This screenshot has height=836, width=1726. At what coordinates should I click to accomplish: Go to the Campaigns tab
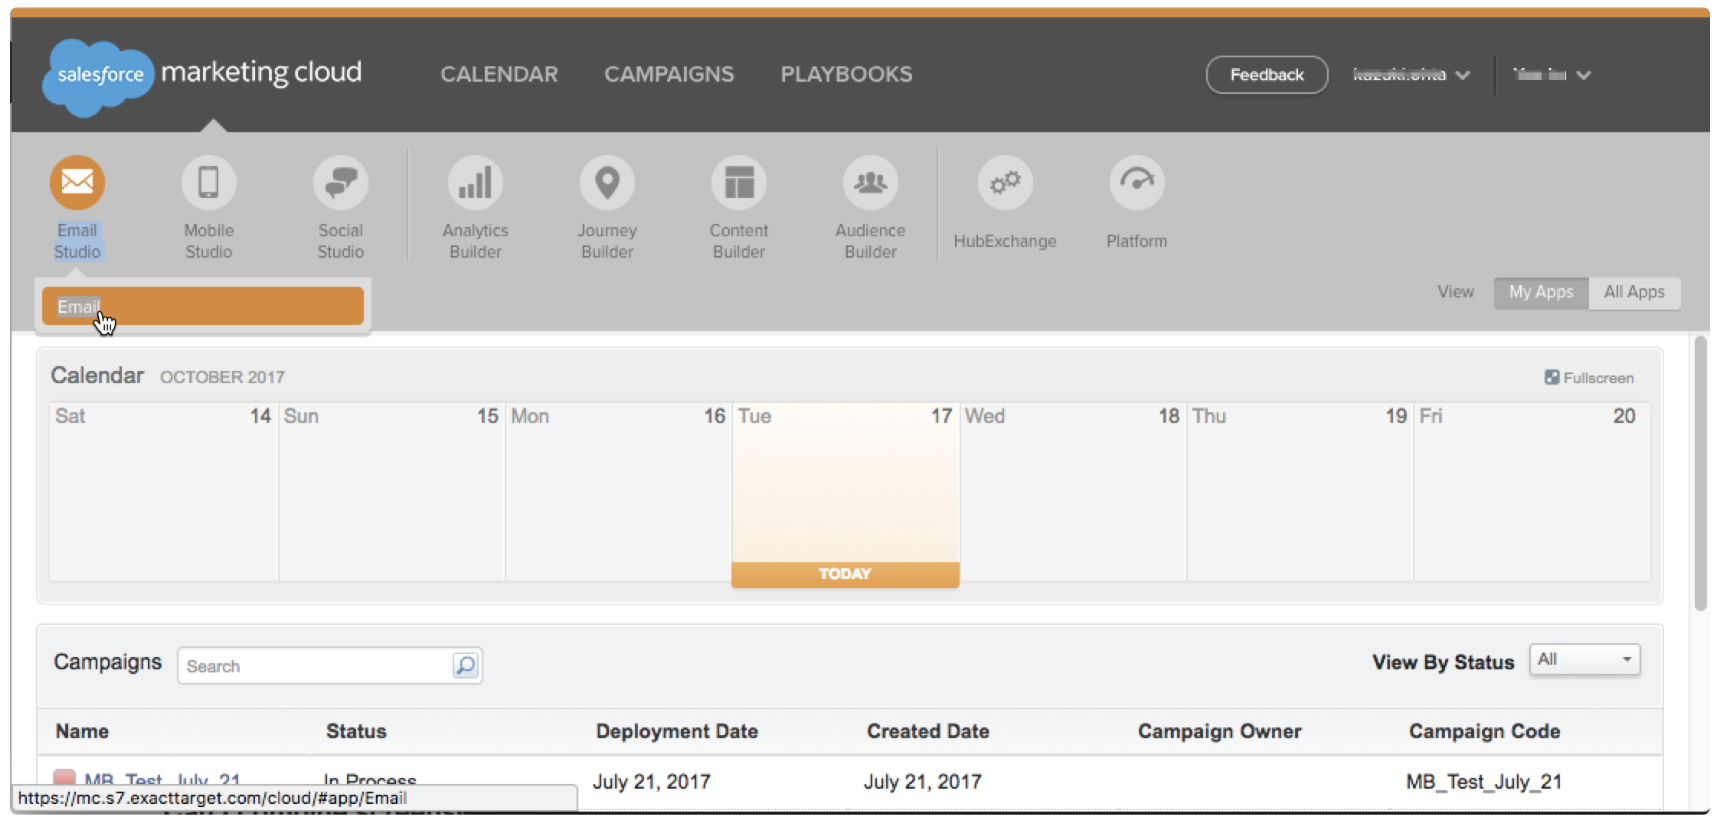669,75
